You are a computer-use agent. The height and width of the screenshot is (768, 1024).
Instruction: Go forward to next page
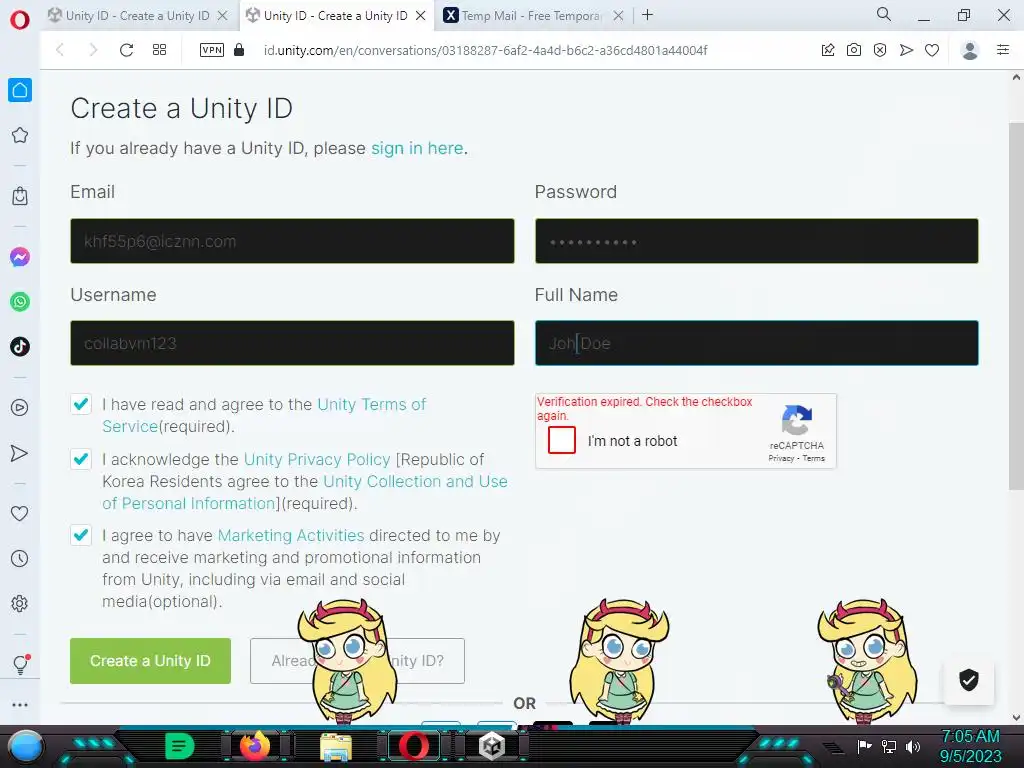93,50
